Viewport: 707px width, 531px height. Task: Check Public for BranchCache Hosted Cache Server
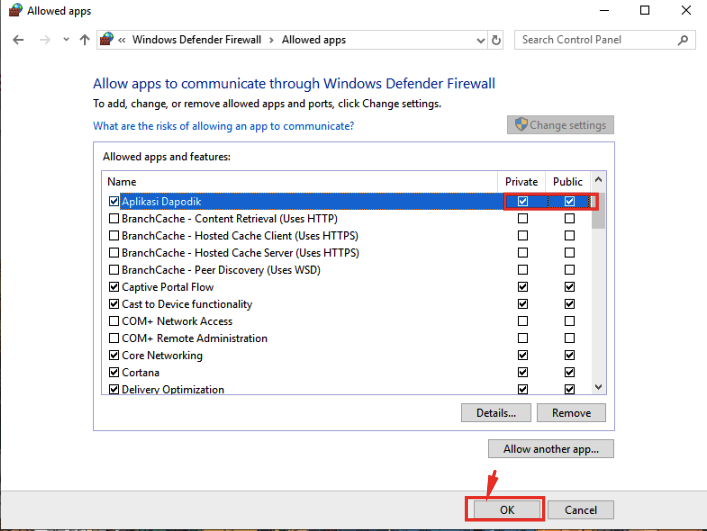(569, 252)
